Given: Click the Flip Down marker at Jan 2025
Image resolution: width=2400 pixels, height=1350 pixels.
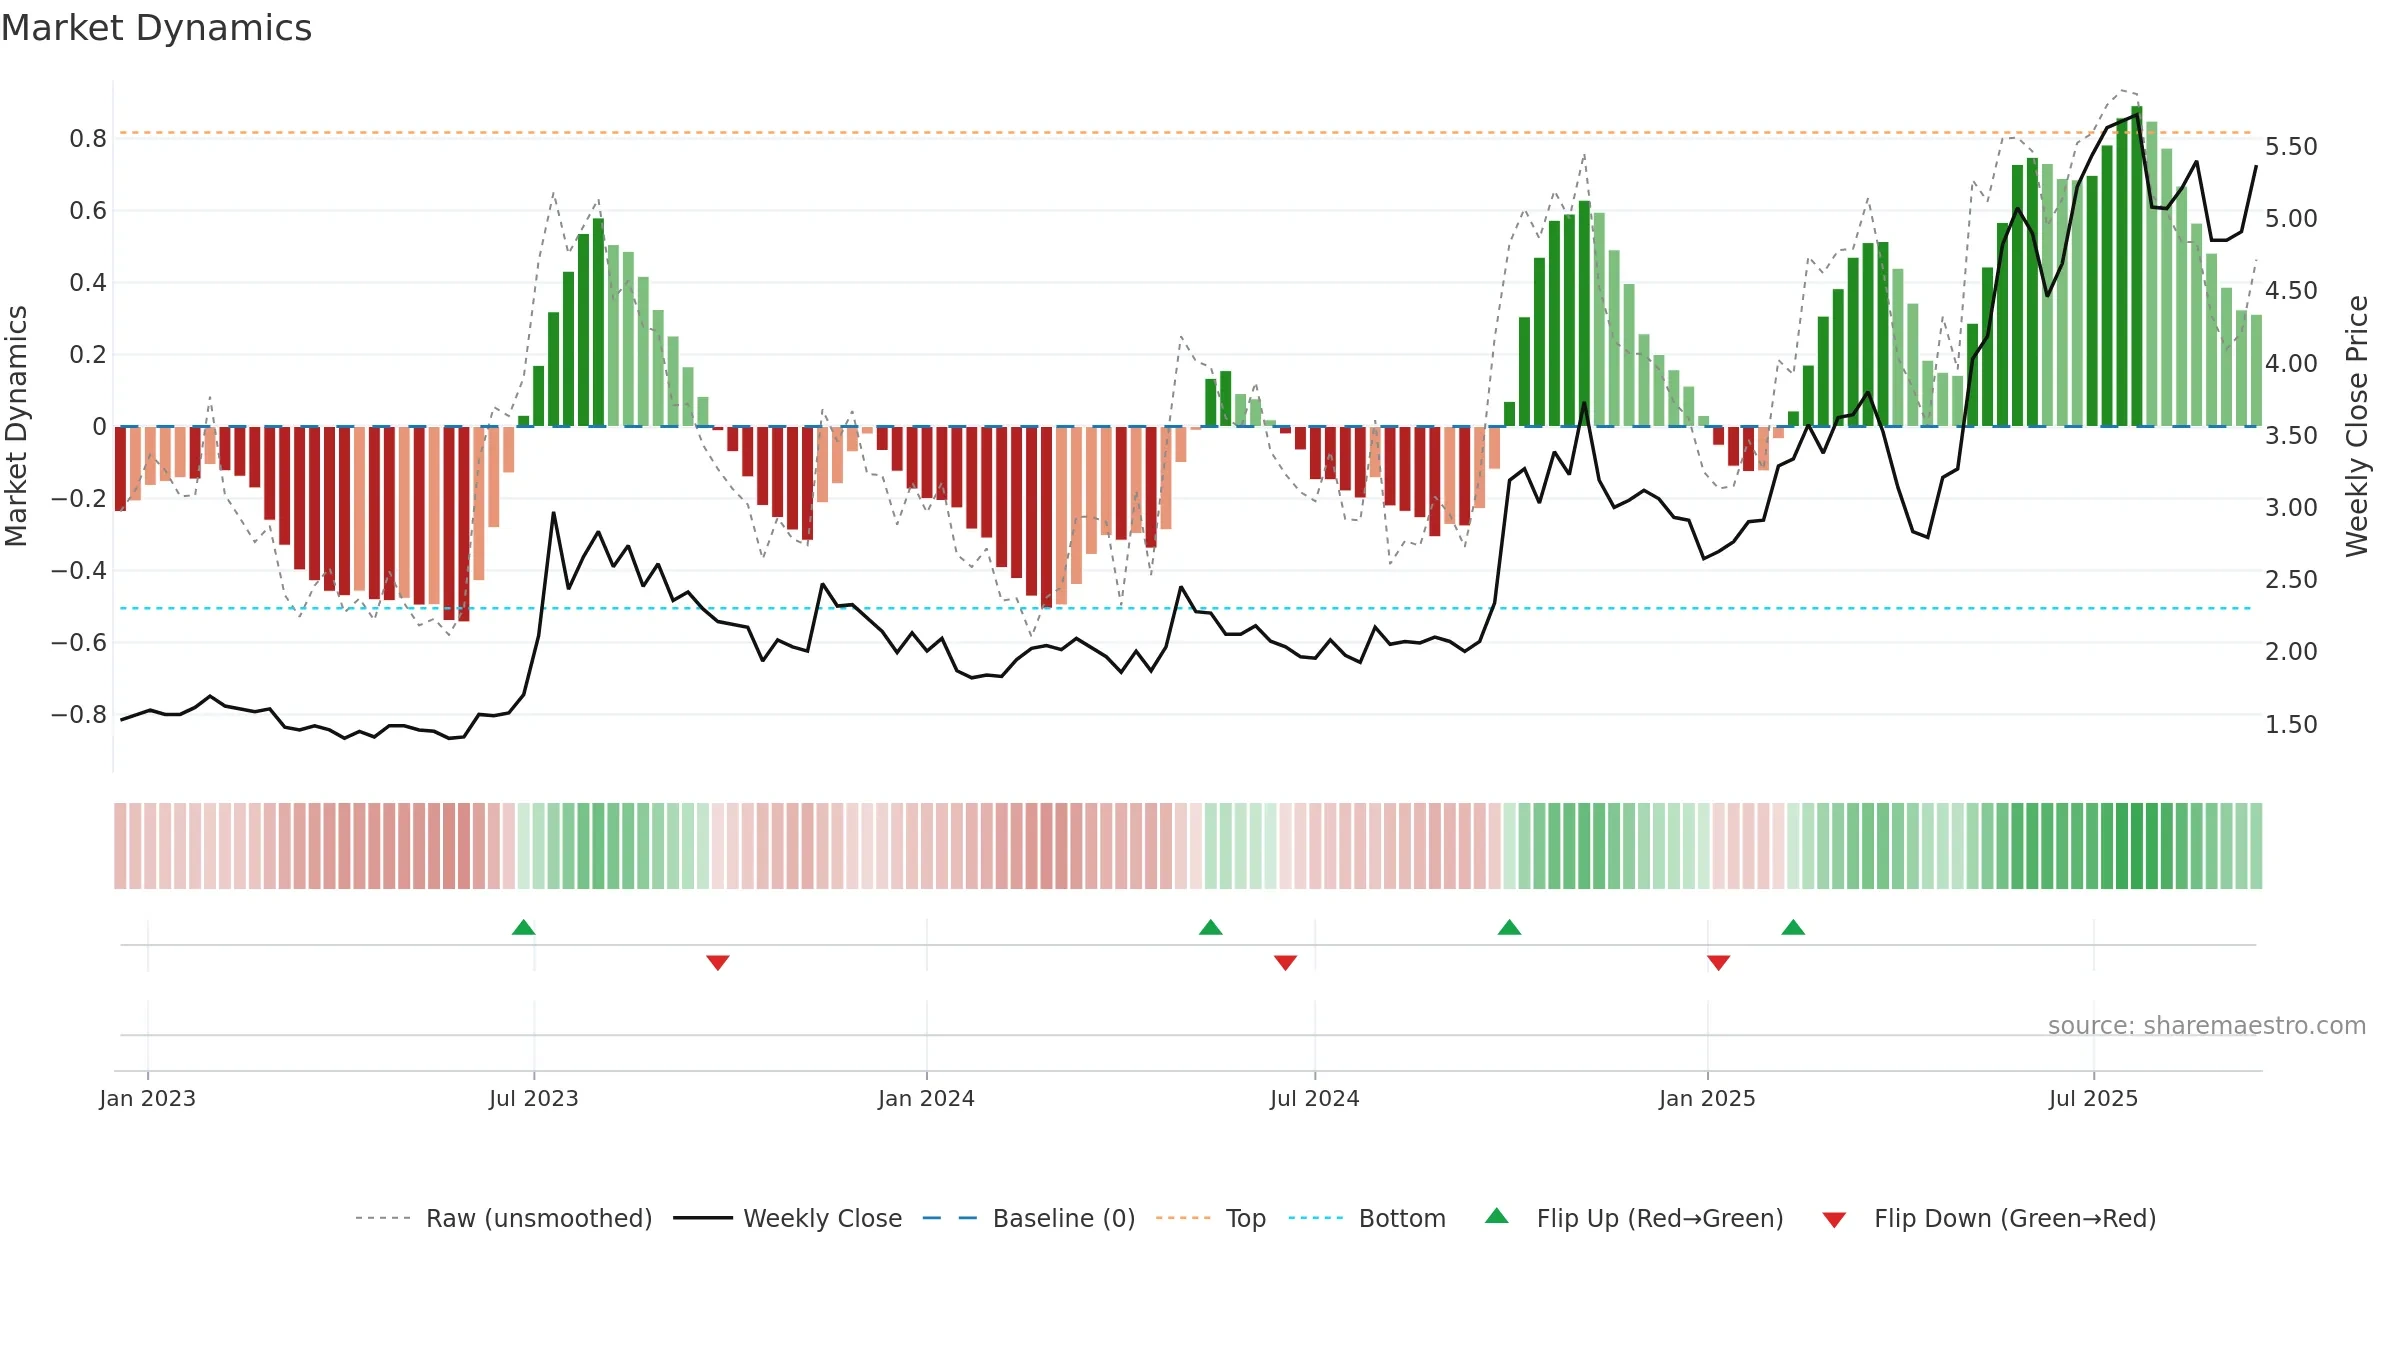Looking at the screenshot, I should (x=1719, y=962).
